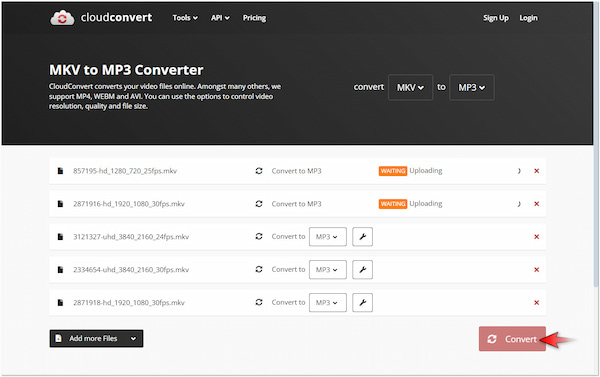600x377 pixels.
Task: Open wrench settings for 2871918-hd file
Action: [362, 302]
